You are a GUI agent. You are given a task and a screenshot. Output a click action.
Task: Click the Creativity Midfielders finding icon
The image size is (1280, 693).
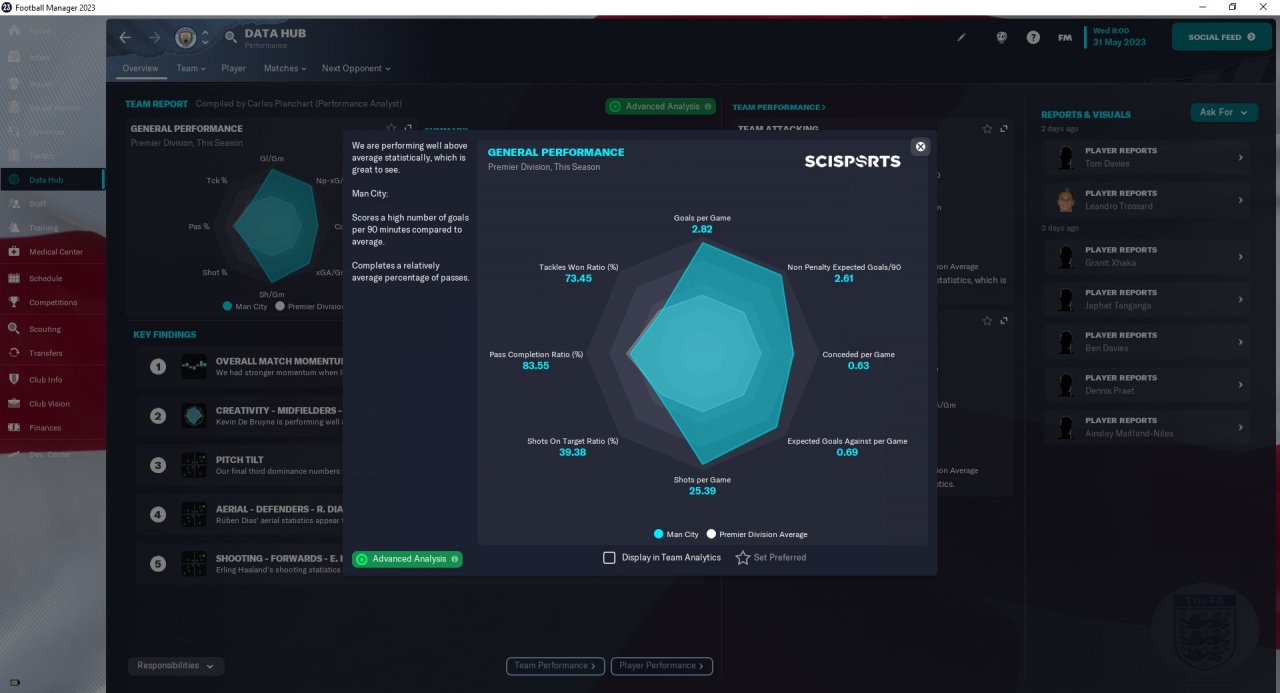(x=194, y=416)
